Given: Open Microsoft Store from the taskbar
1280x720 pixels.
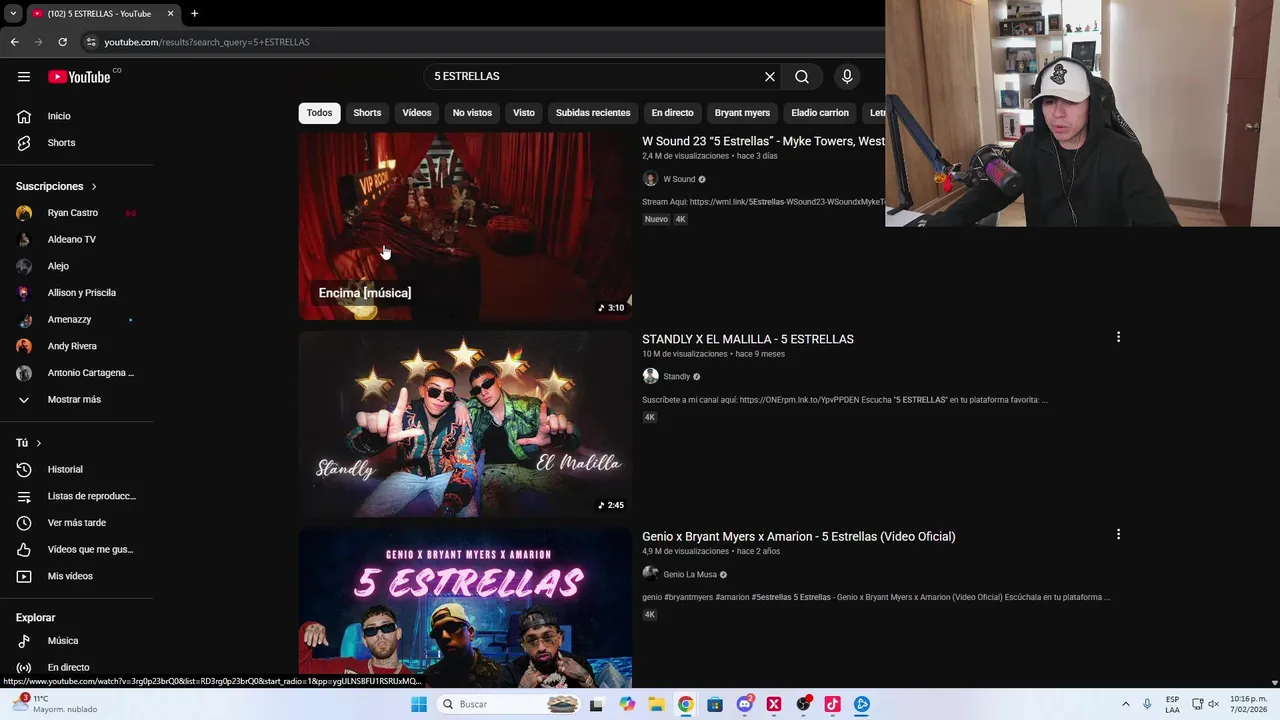Looking at the screenshot, I should [715, 704].
